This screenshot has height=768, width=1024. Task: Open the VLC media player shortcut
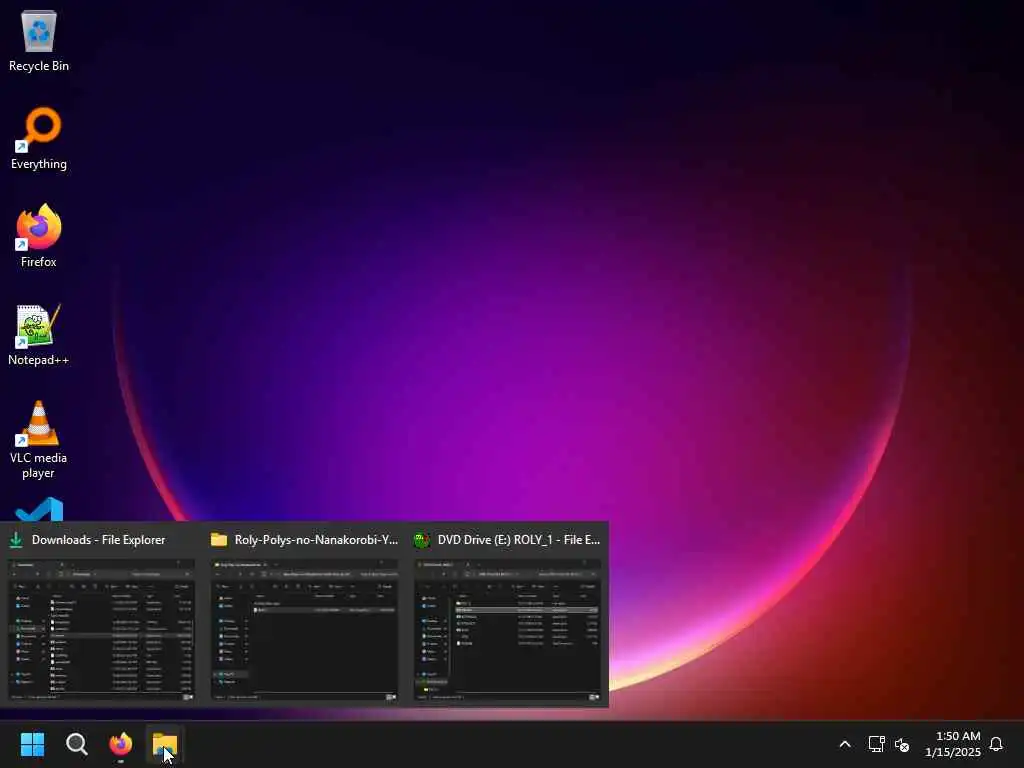click(x=39, y=440)
